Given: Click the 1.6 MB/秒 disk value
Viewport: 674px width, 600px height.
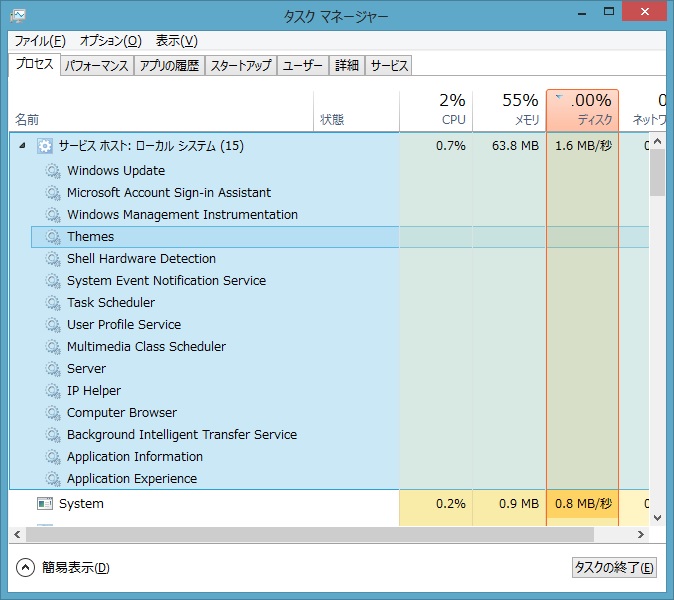Looking at the screenshot, I should [583, 146].
